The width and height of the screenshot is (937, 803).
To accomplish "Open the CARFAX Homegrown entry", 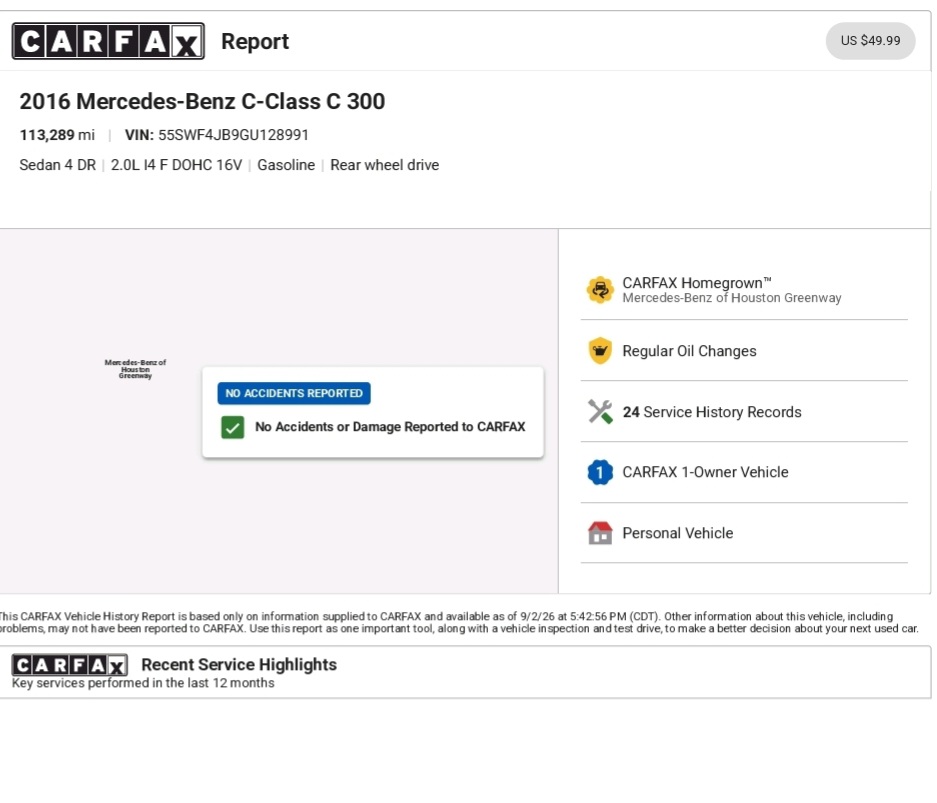I will pyautogui.click(x=744, y=290).
